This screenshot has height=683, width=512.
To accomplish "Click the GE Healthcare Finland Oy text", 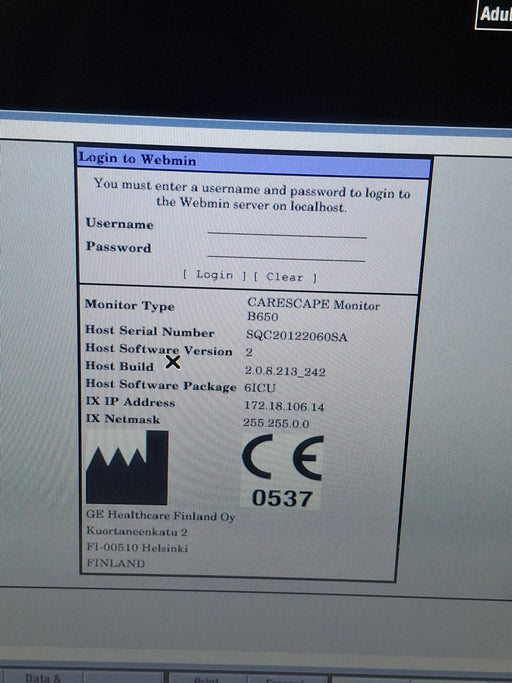I will [161, 515].
